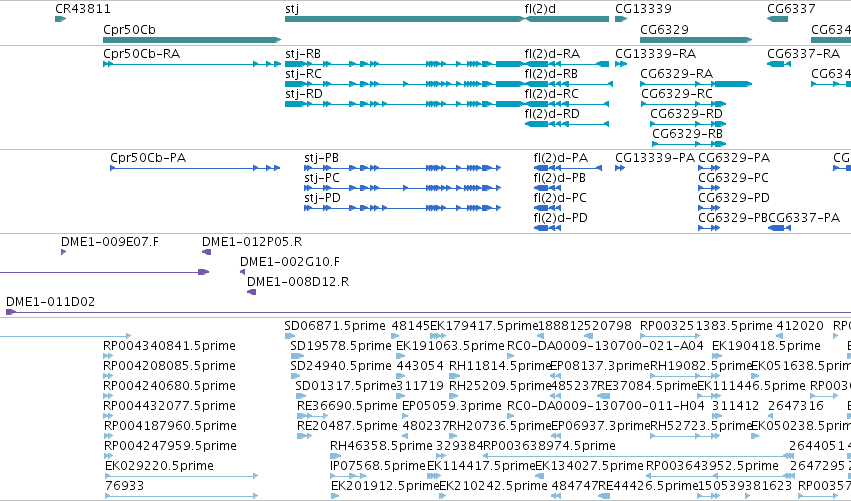851x501 pixels.
Task: Select the fl(2)d gene bar
Action: coord(567,19)
